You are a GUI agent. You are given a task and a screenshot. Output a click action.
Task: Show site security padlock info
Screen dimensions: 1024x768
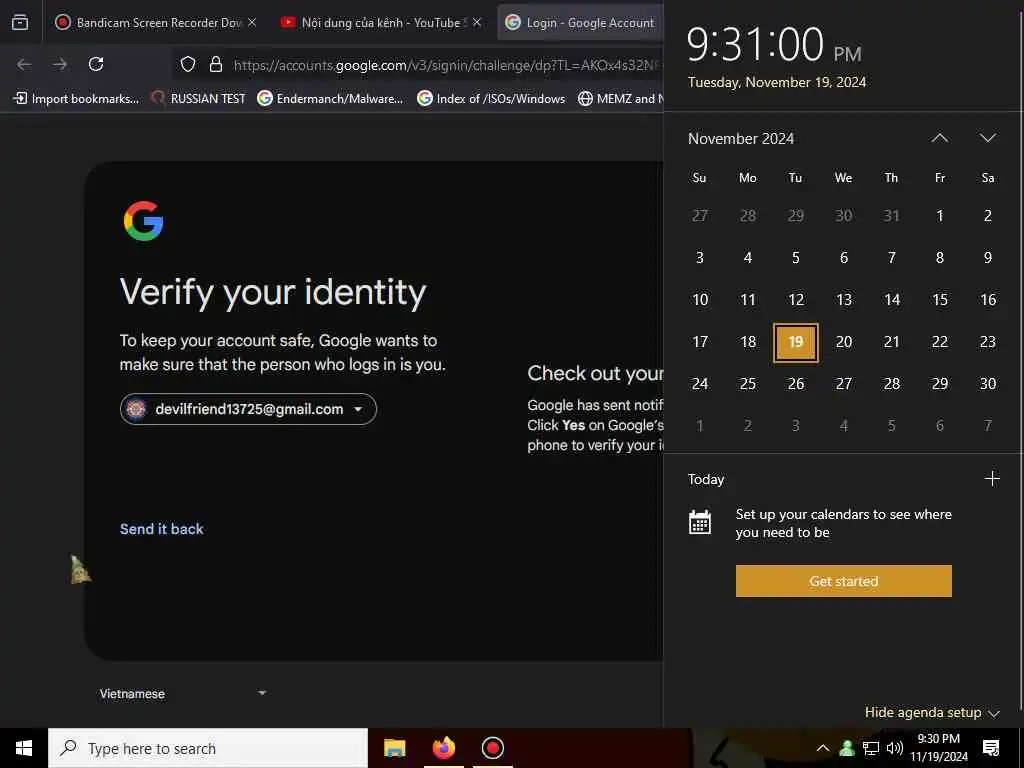coord(216,64)
